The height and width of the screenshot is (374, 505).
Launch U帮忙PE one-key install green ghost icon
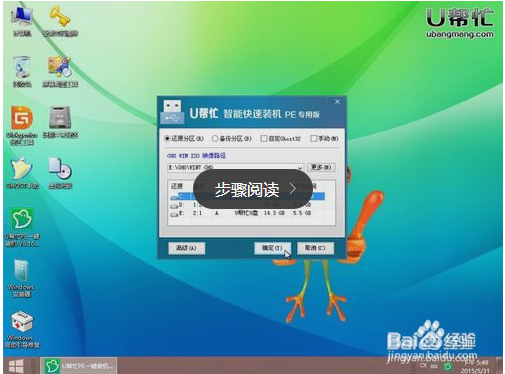(22, 227)
